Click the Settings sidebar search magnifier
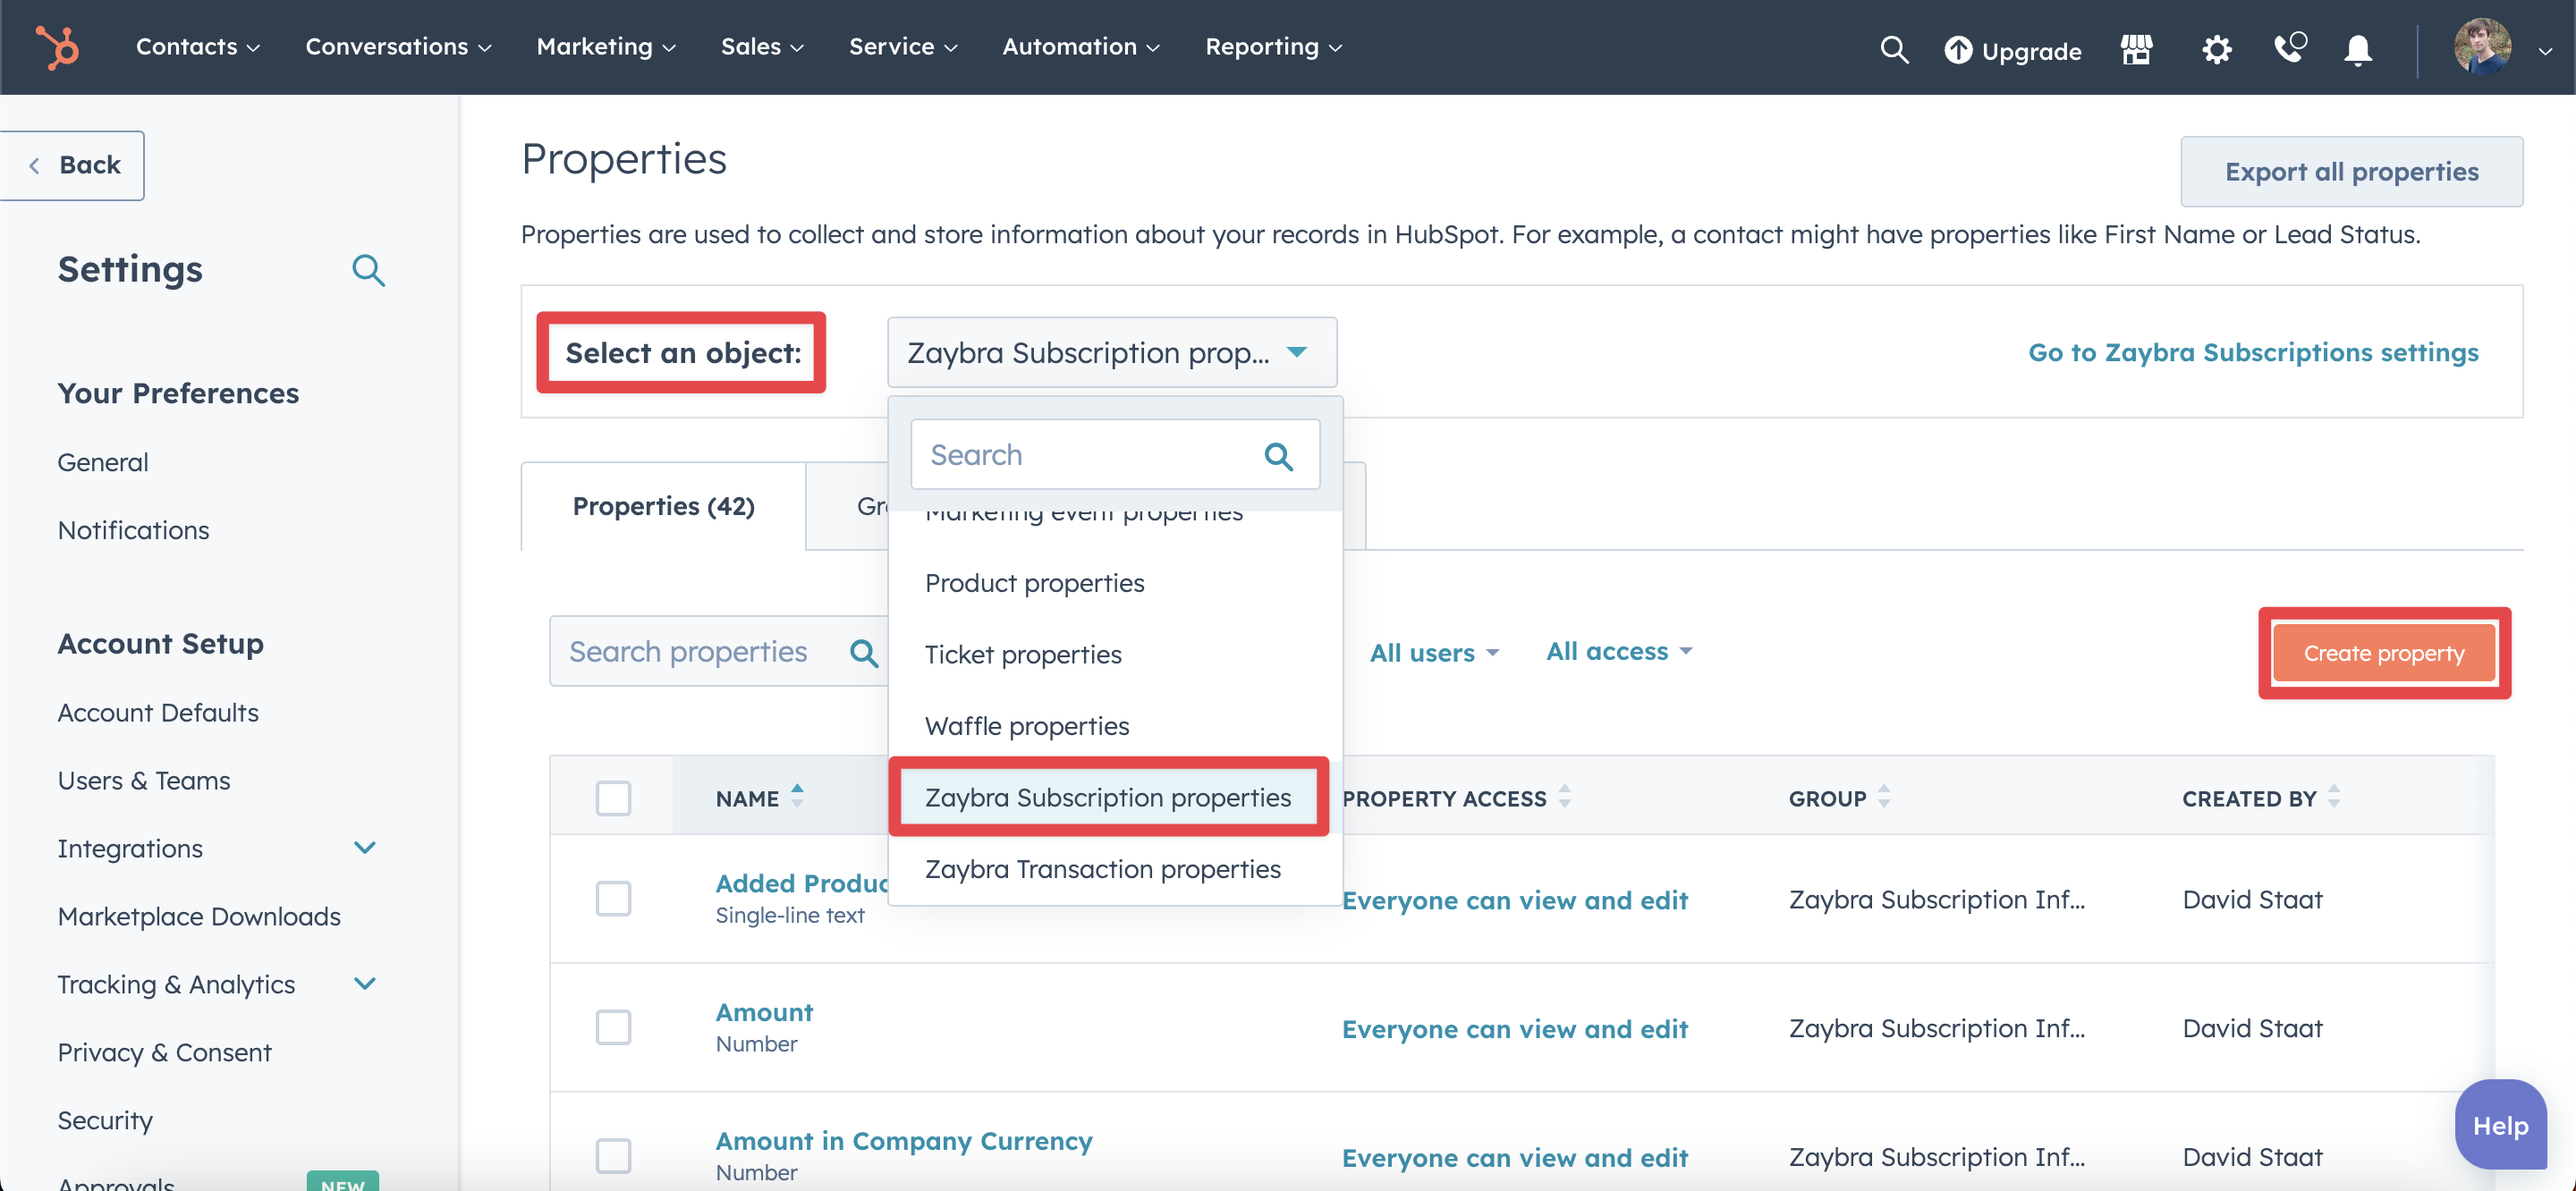Viewport: 2576px width, 1191px height. pyautogui.click(x=368, y=270)
